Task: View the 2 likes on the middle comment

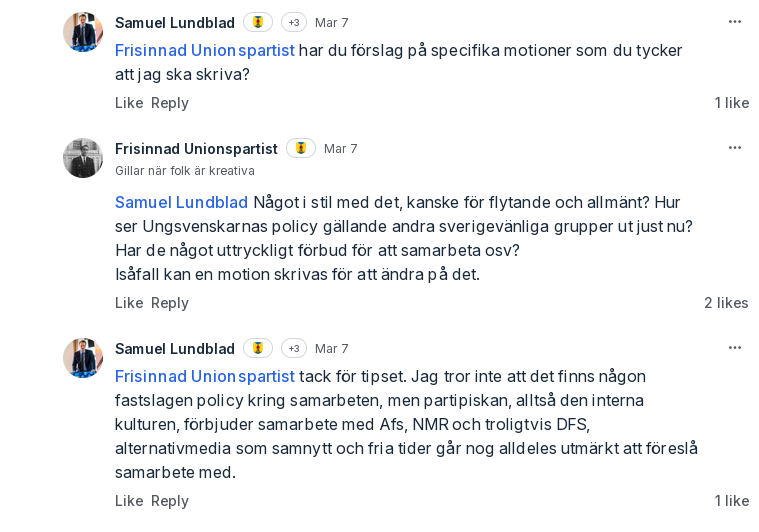Action: (x=726, y=302)
